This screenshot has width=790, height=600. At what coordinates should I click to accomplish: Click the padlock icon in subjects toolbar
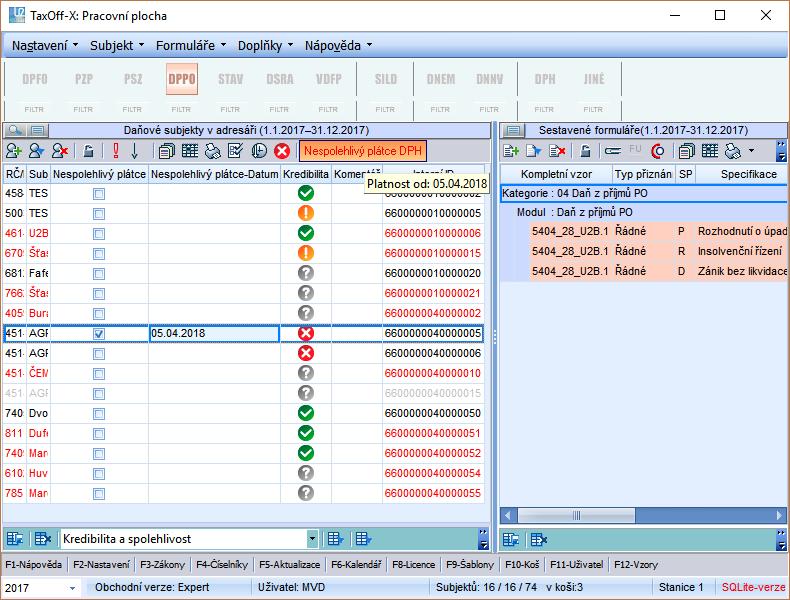(x=88, y=151)
